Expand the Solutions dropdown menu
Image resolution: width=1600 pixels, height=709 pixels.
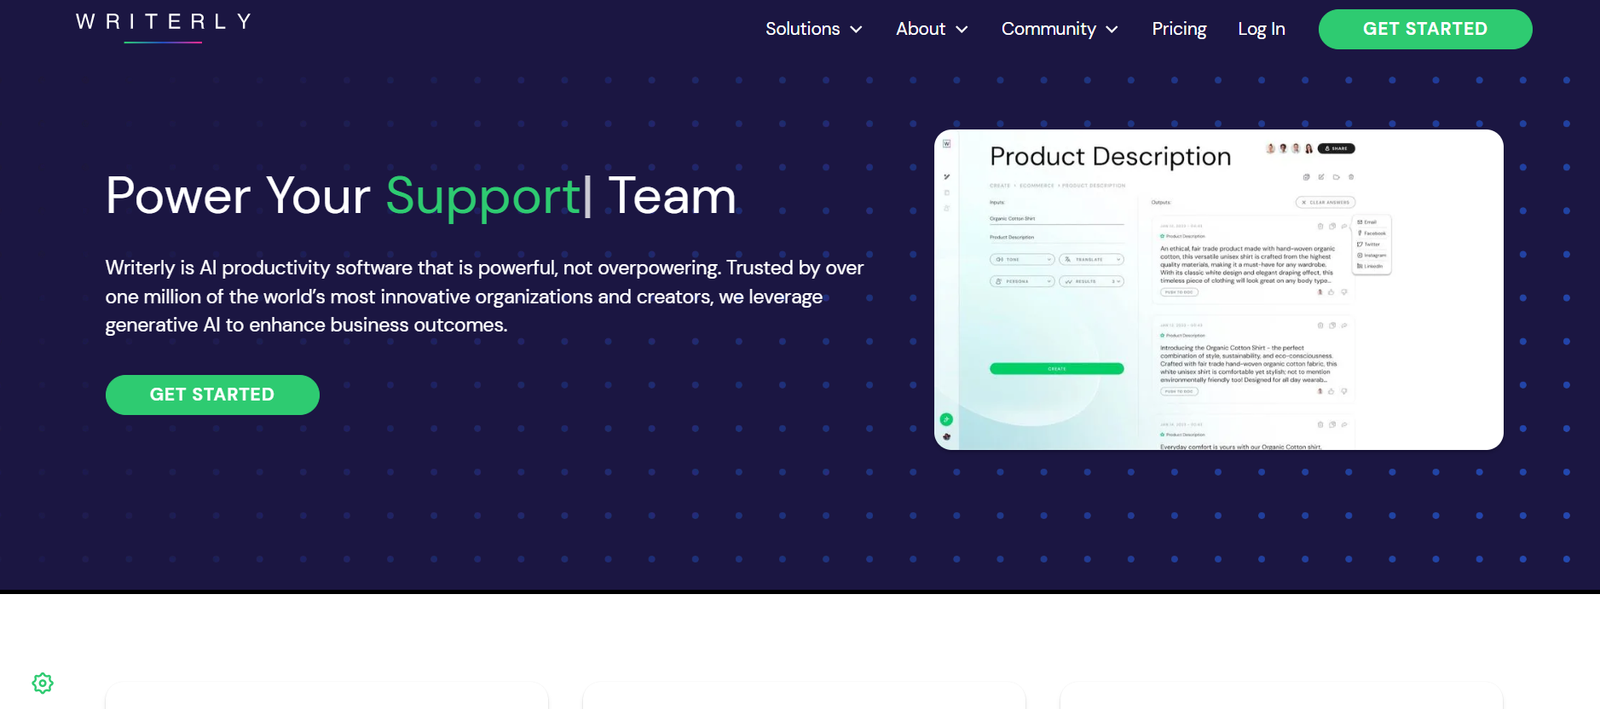[x=814, y=29]
